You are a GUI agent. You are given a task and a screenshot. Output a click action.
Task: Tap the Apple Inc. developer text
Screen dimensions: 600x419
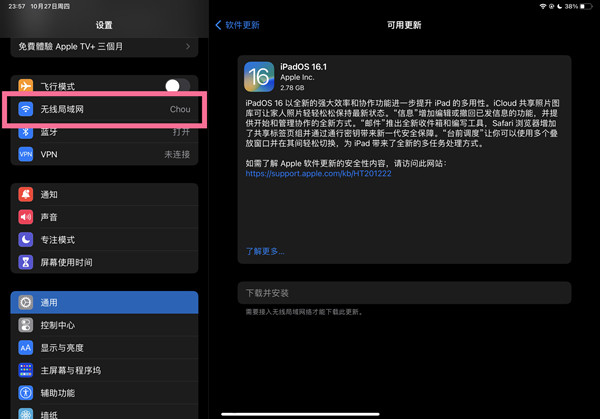pyautogui.click(x=297, y=77)
